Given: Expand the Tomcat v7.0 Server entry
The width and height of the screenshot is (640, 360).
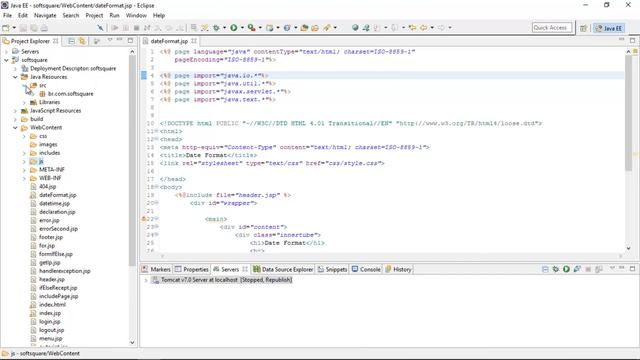Looking at the screenshot, I should [x=146, y=280].
